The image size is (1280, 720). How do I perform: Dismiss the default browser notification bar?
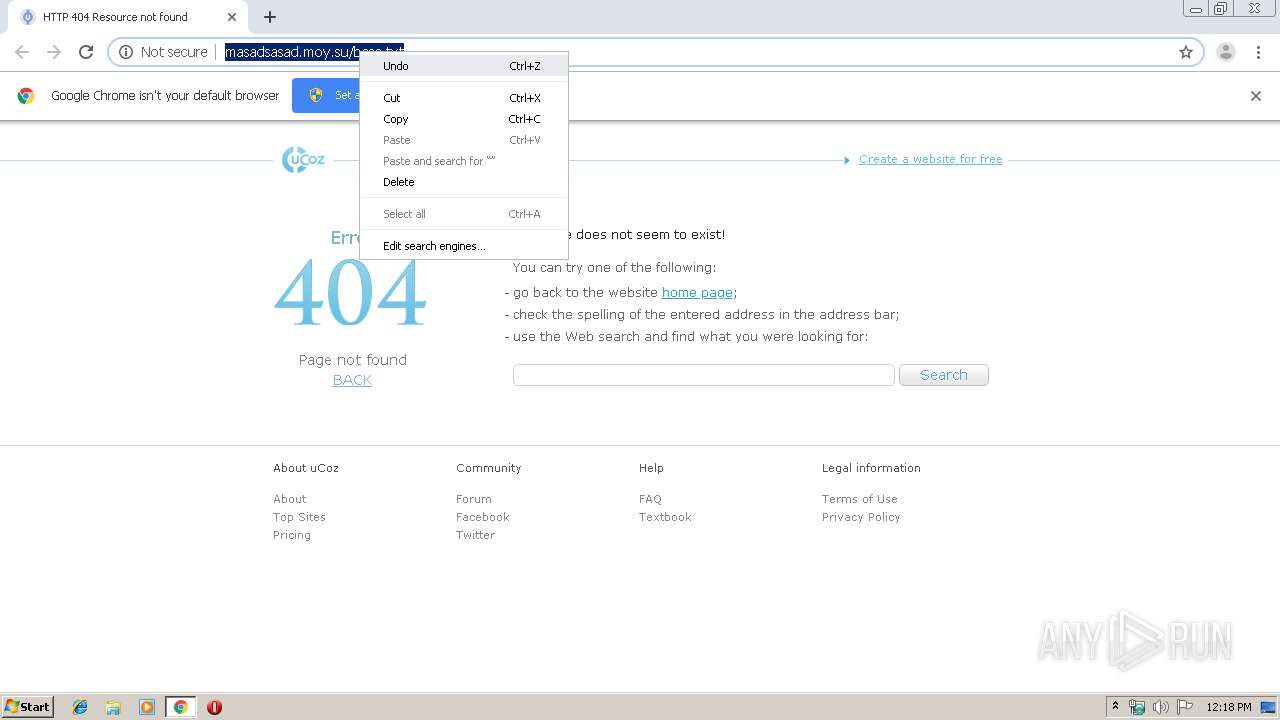tap(1256, 96)
